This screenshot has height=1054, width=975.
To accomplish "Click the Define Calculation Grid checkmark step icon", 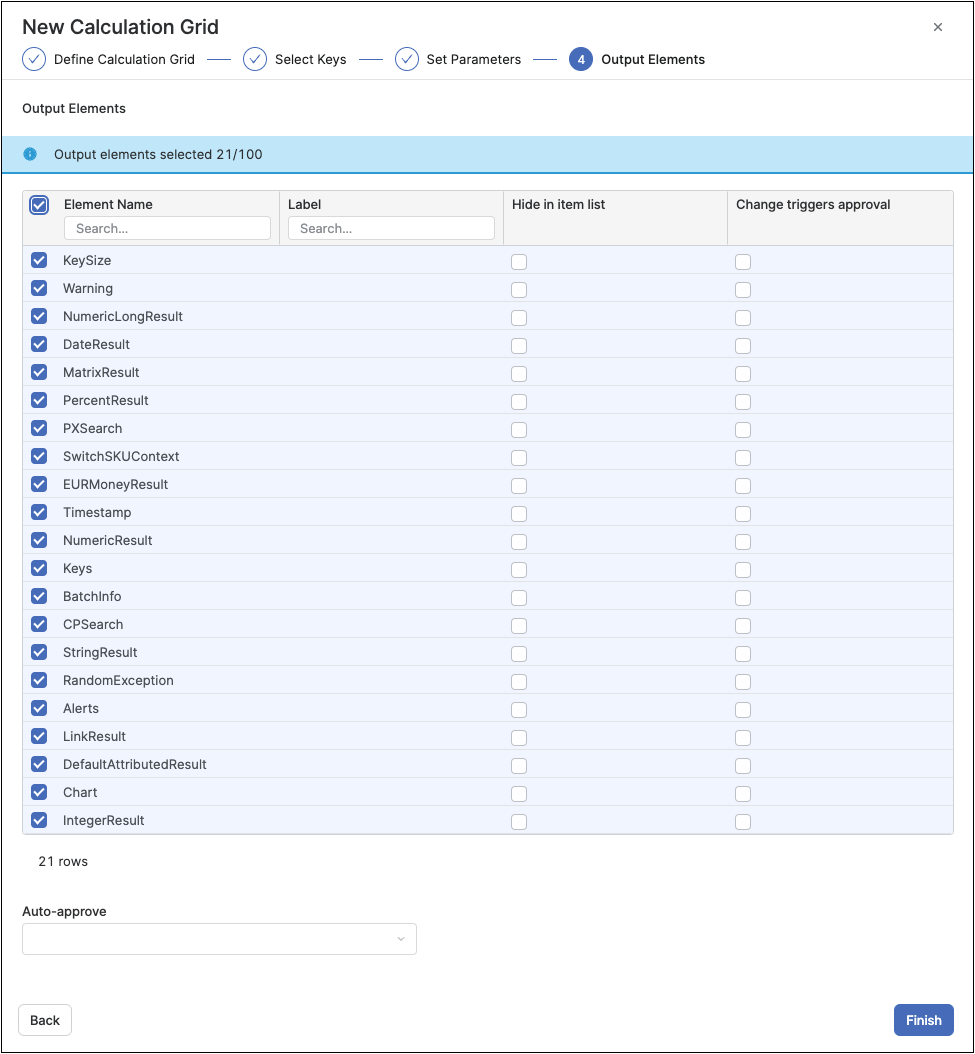I will (34, 59).
